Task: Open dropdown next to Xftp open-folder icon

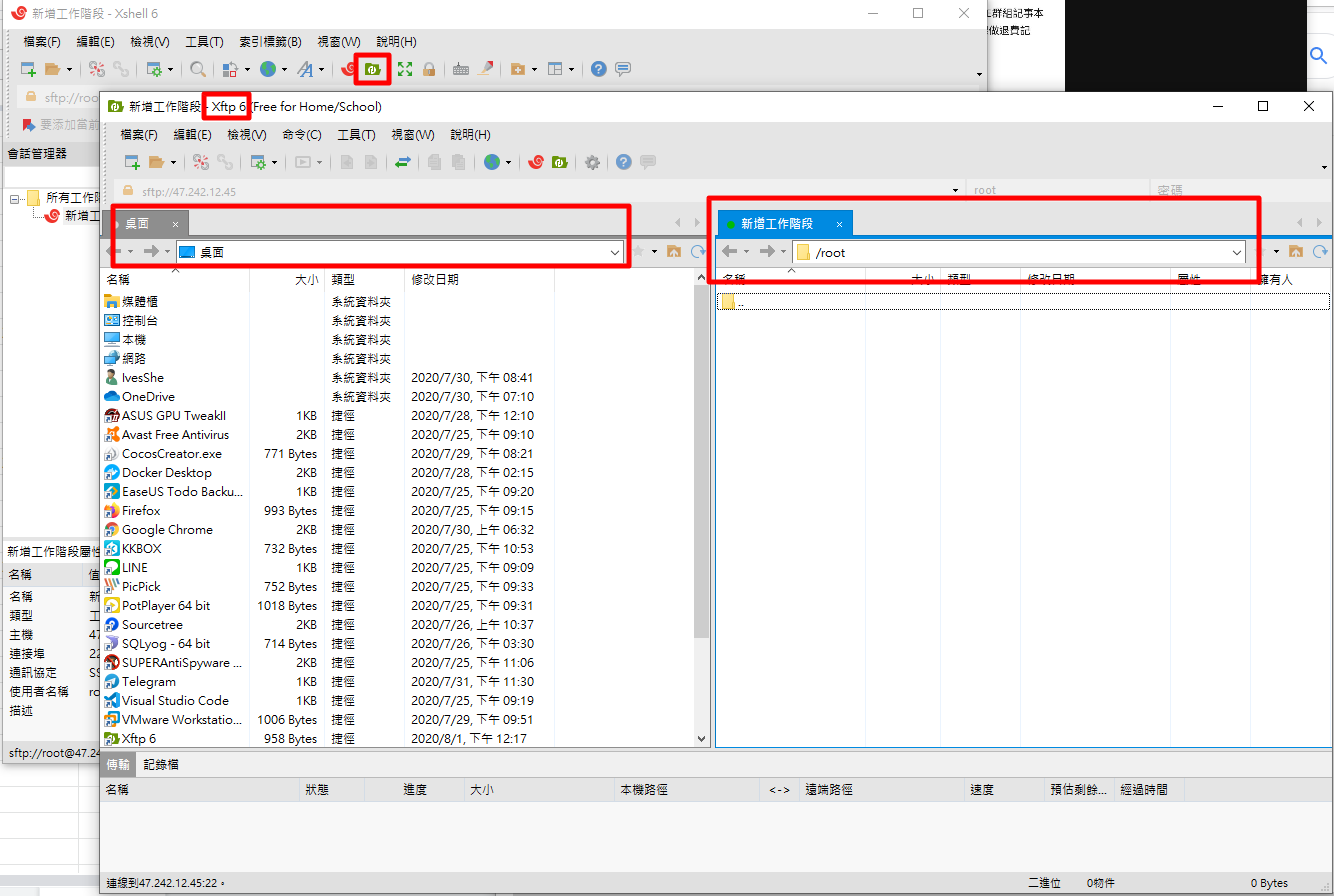Action: point(174,162)
